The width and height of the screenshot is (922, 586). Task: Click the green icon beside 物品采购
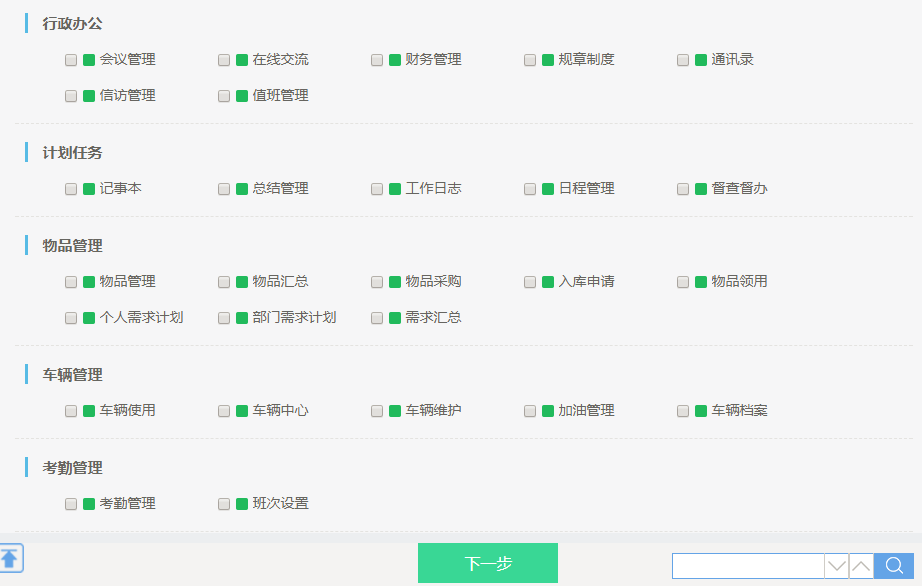pos(395,282)
